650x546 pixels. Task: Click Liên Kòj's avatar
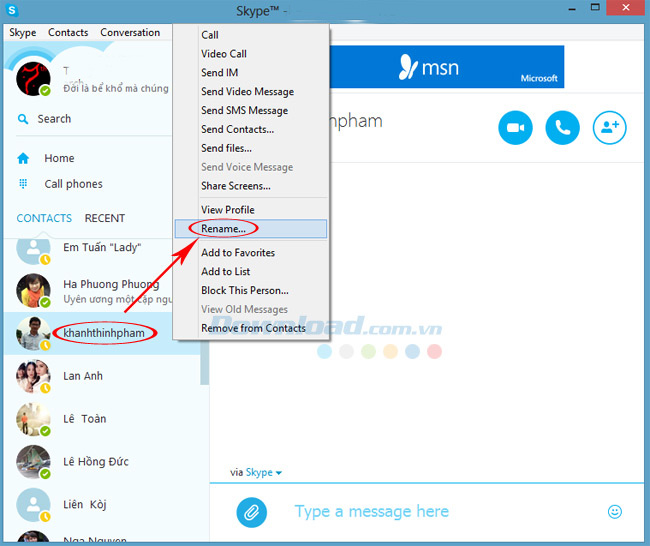click(33, 505)
